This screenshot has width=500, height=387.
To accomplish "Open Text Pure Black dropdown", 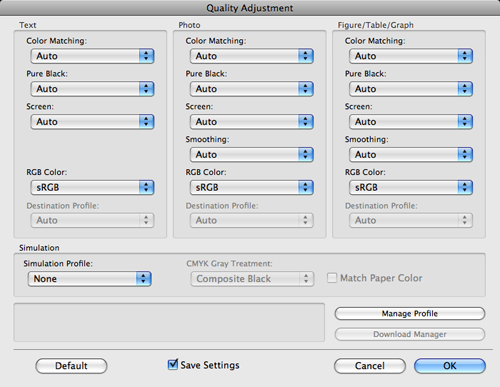I will pyautogui.click(x=92, y=89).
